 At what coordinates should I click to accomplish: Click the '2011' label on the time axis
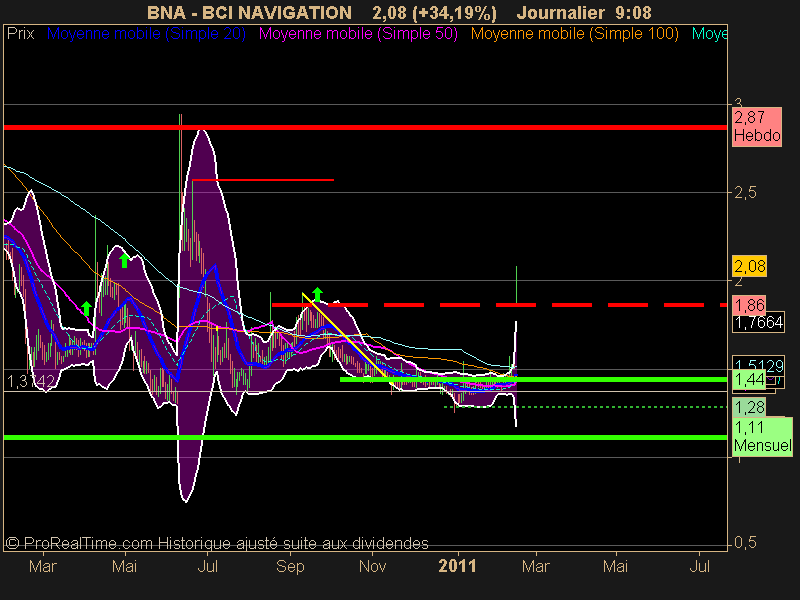click(x=457, y=566)
